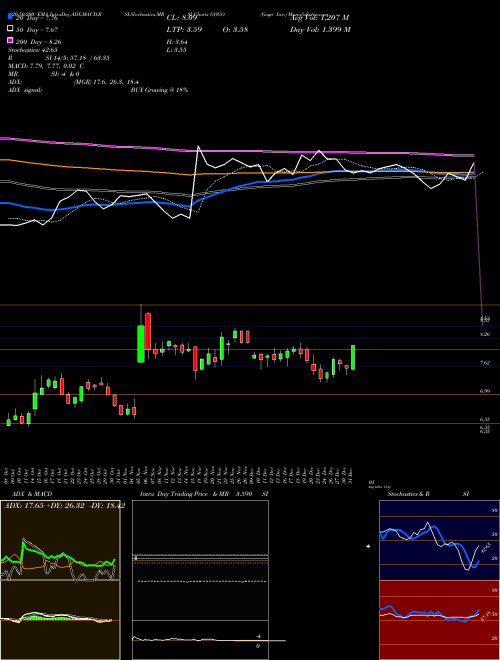Click the last green candlestick on the chart
This screenshot has width=500, height=660.
coord(353,357)
